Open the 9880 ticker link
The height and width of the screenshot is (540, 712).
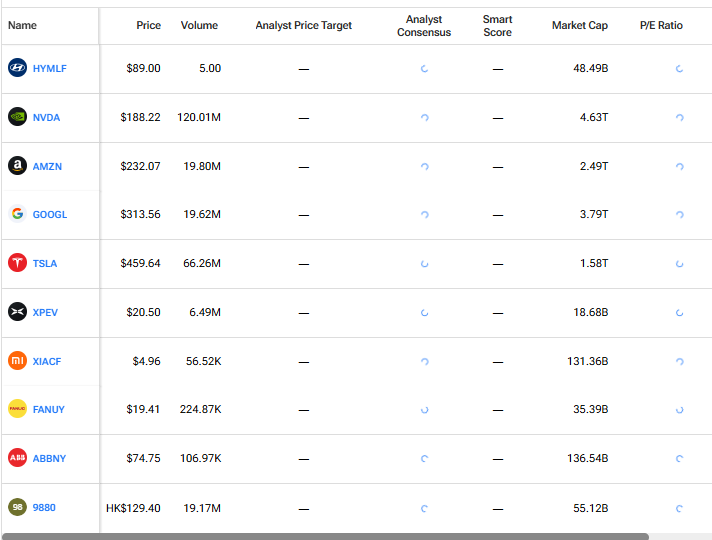pyautogui.click(x=44, y=508)
